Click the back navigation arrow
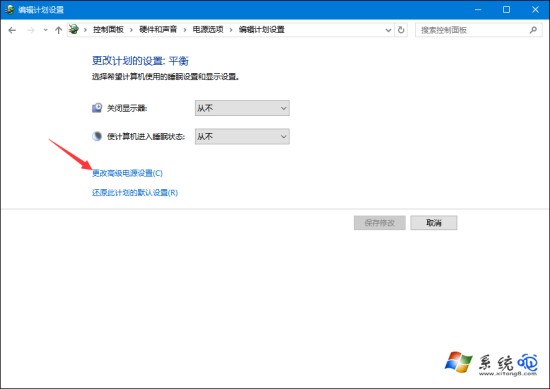This screenshot has width=550, height=389. [12, 30]
